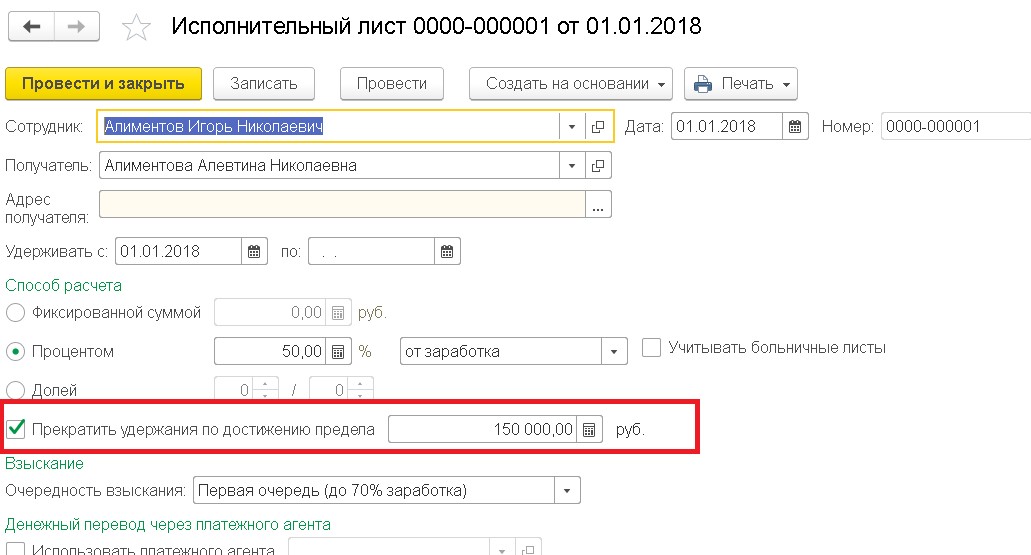Click the document title Исполнительный лист

click(x=437, y=26)
